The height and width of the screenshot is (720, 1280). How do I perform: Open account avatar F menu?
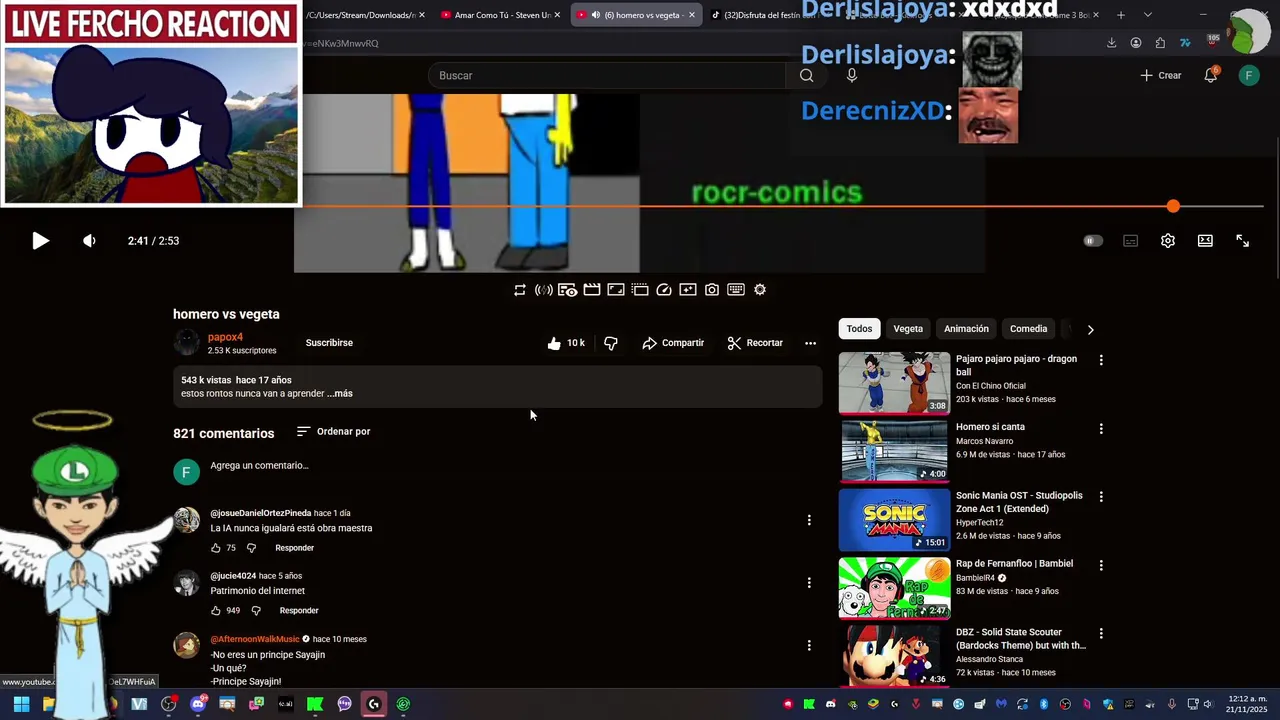(x=1249, y=76)
